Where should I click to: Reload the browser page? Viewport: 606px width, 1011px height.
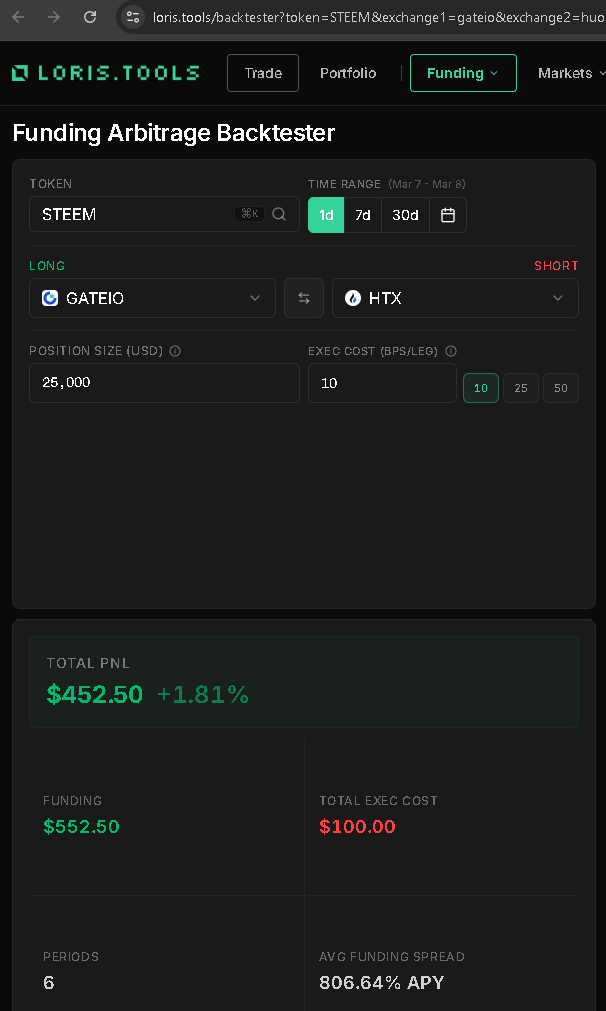[x=90, y=17]
